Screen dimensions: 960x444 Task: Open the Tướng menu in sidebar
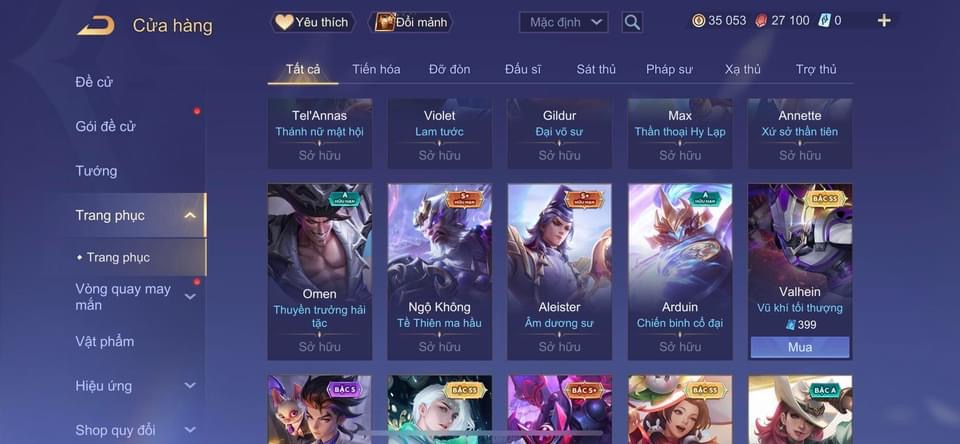point(96,171)
